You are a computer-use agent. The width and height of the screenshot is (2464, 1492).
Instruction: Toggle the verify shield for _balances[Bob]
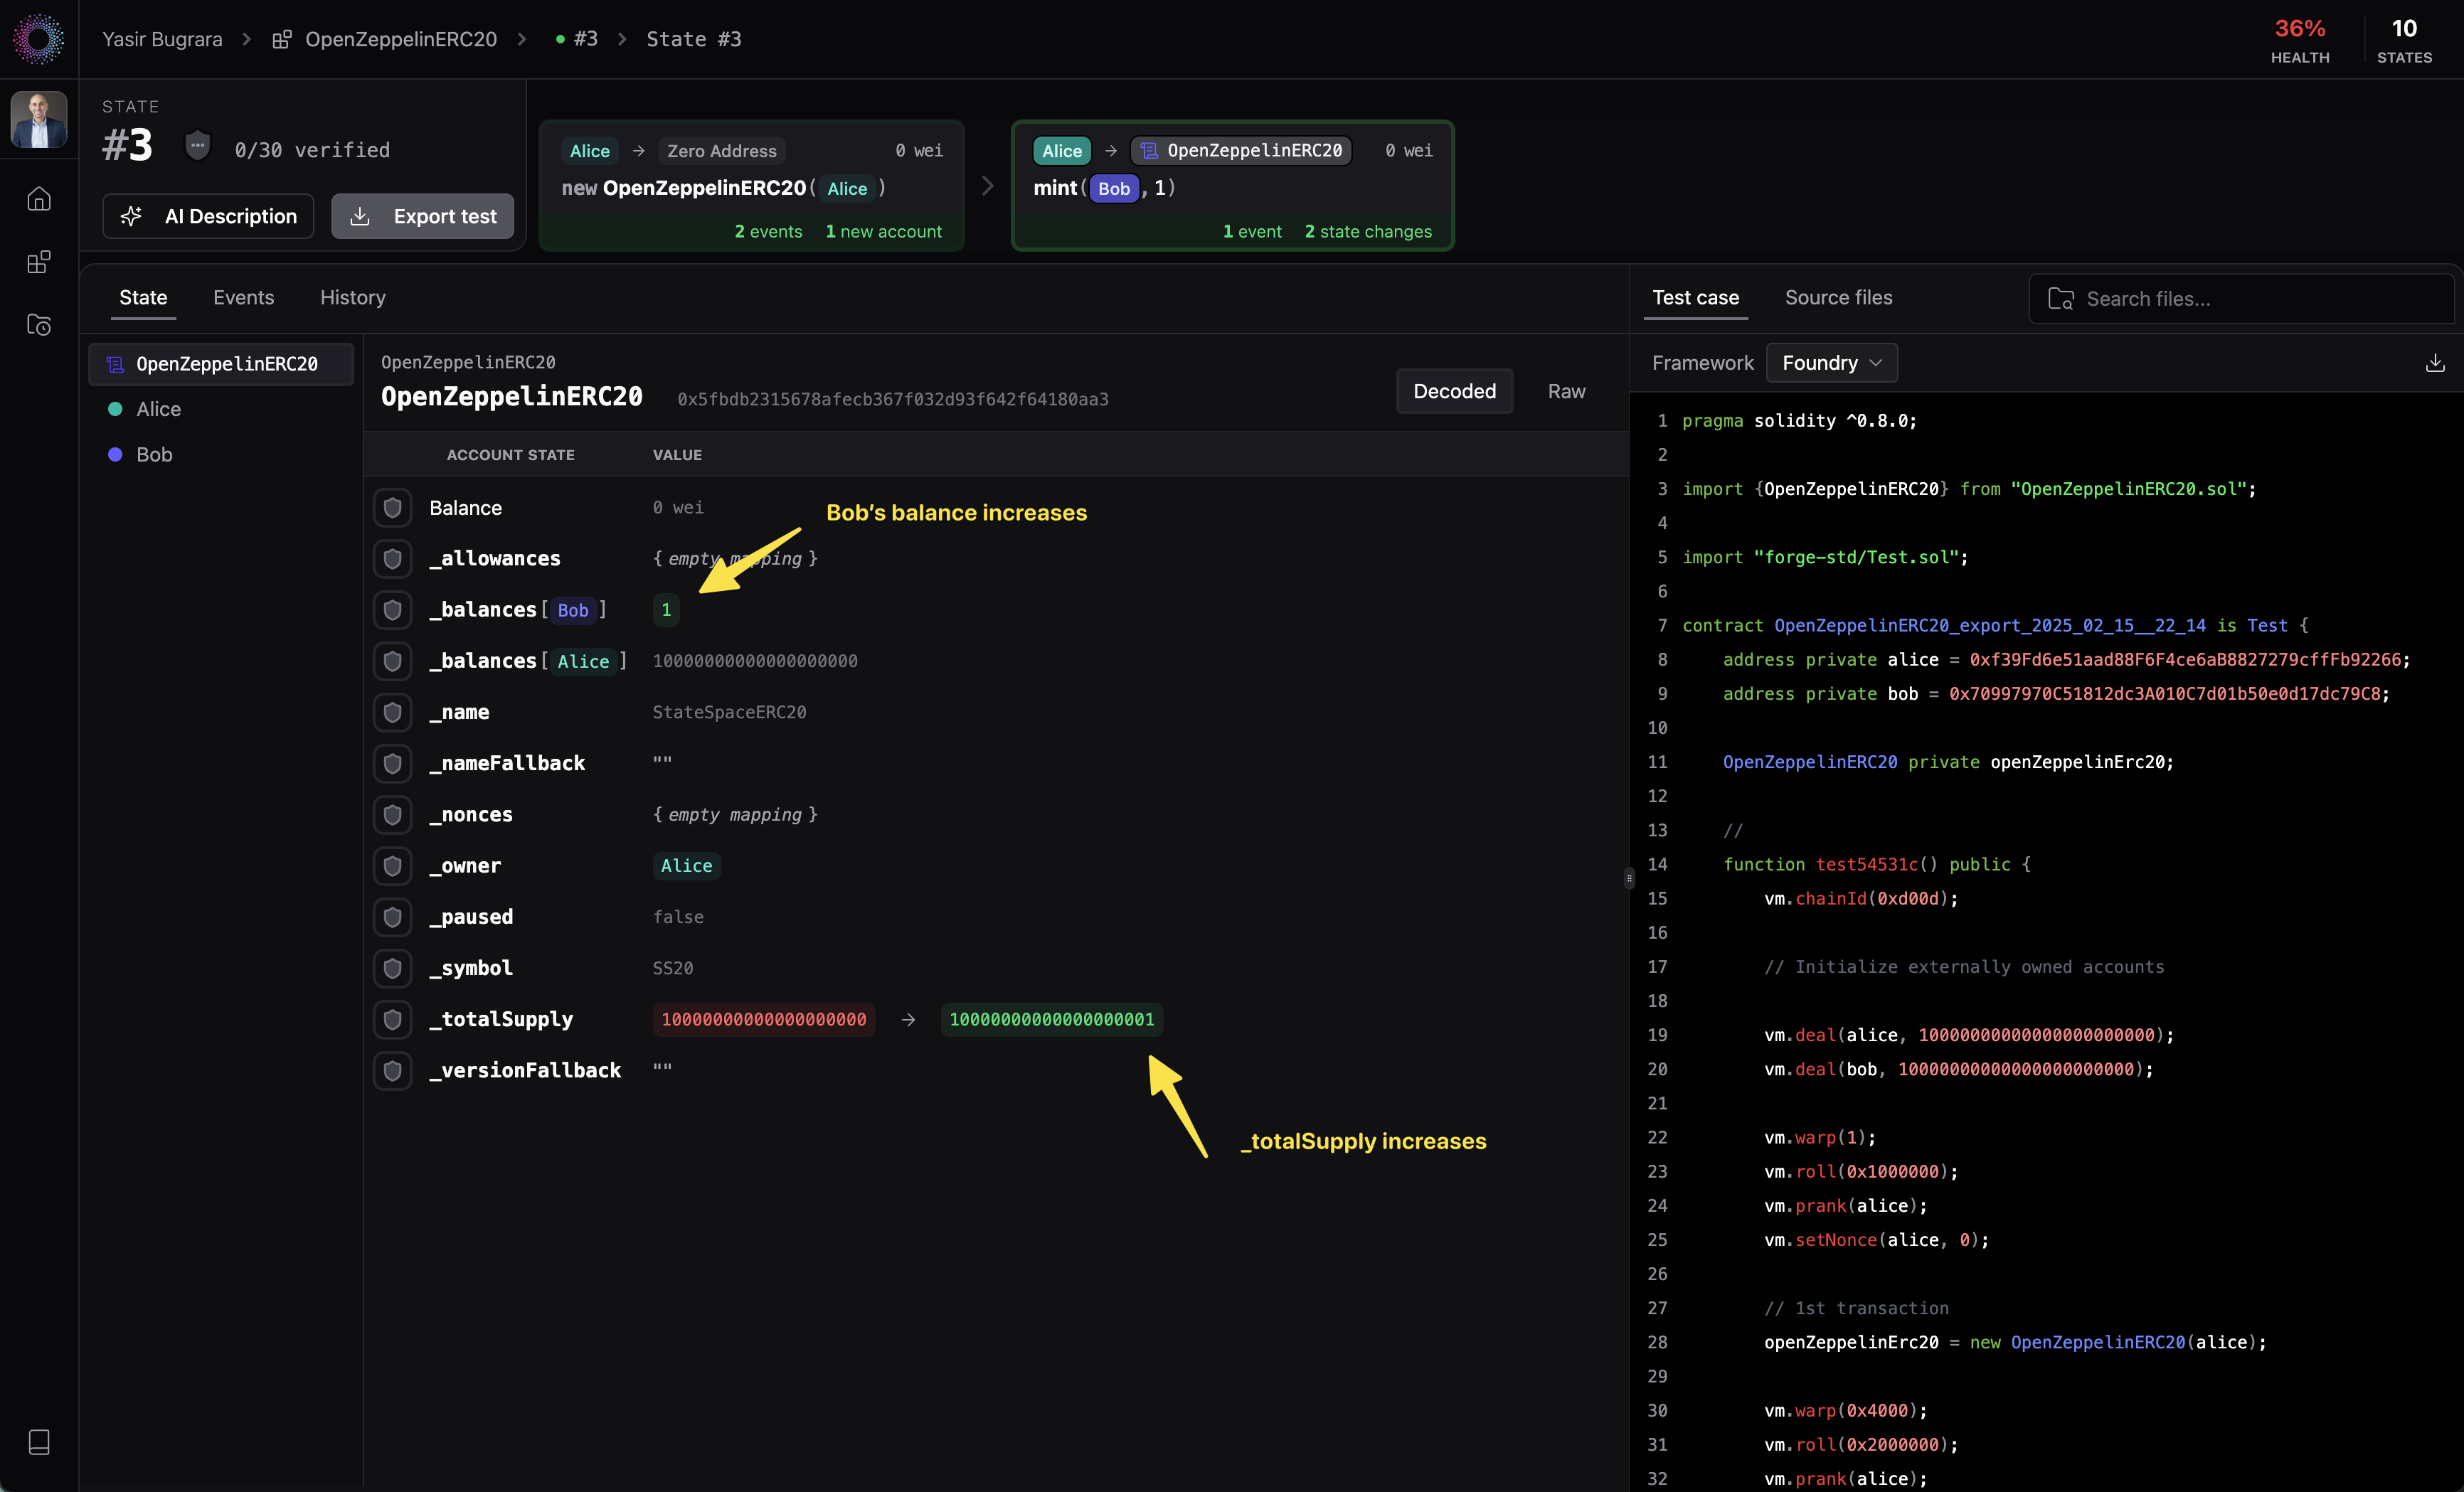coord(393,610)
